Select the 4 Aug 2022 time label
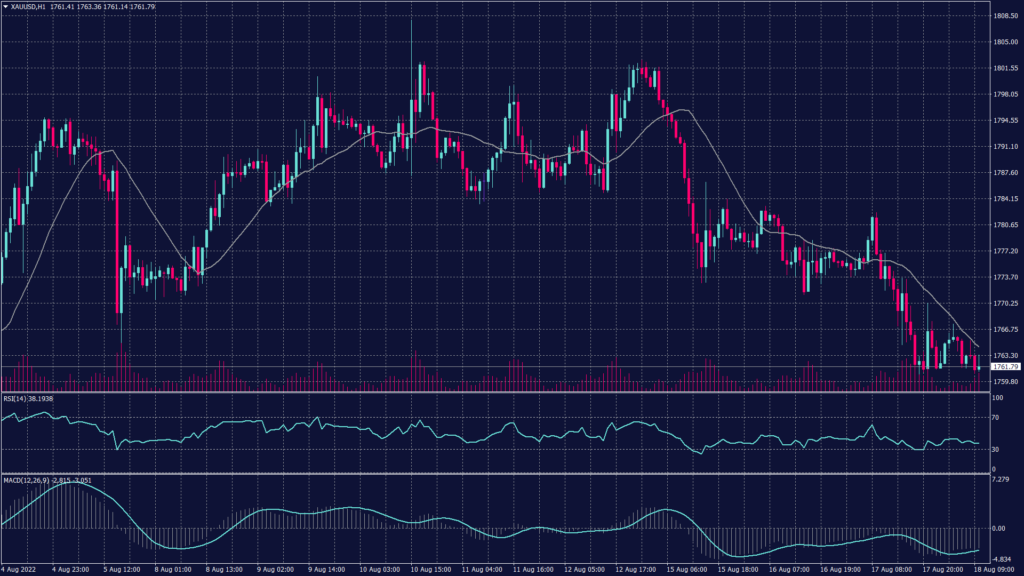Image resolution: width=1024 pixels, height=576 pixels. pos(18,567)
